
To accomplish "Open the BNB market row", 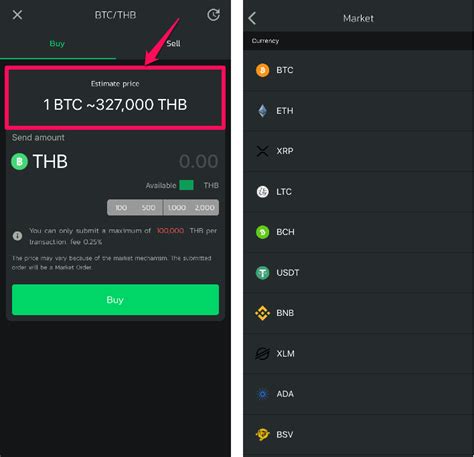I will coord(358,313).
